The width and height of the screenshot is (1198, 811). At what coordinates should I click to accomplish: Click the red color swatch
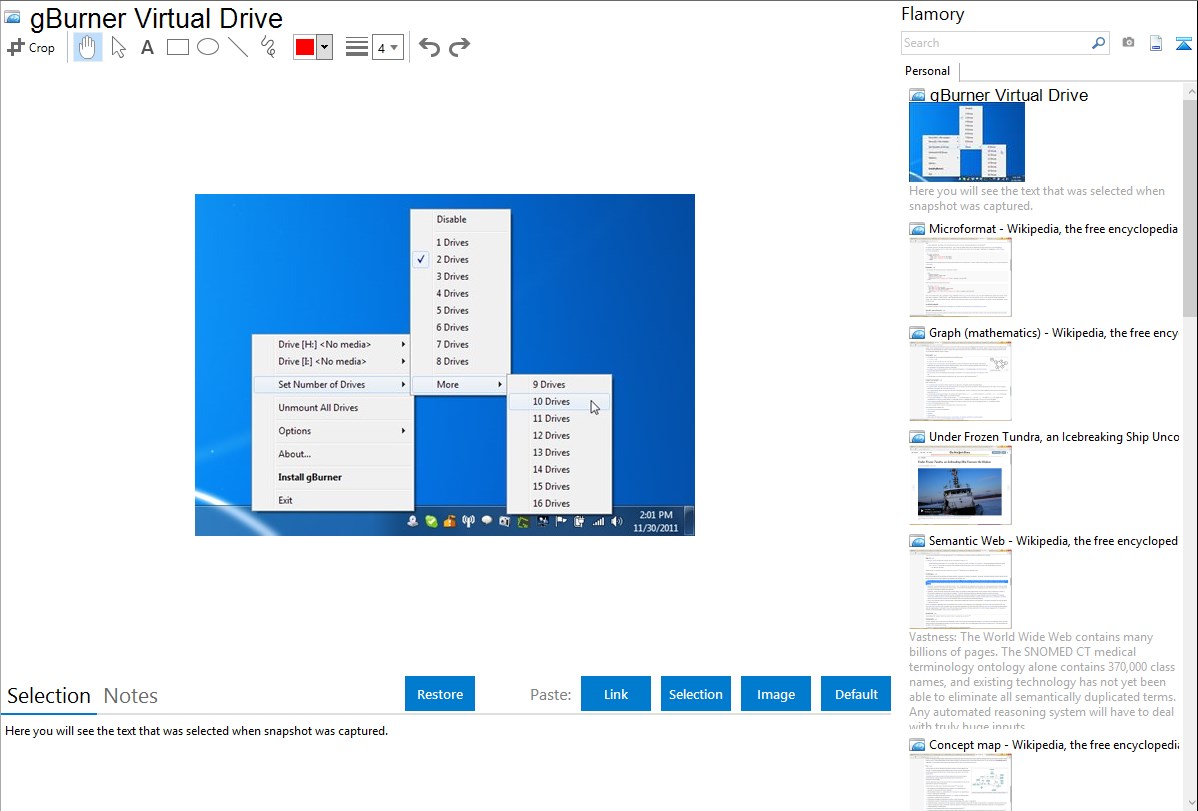coord(305,47)
